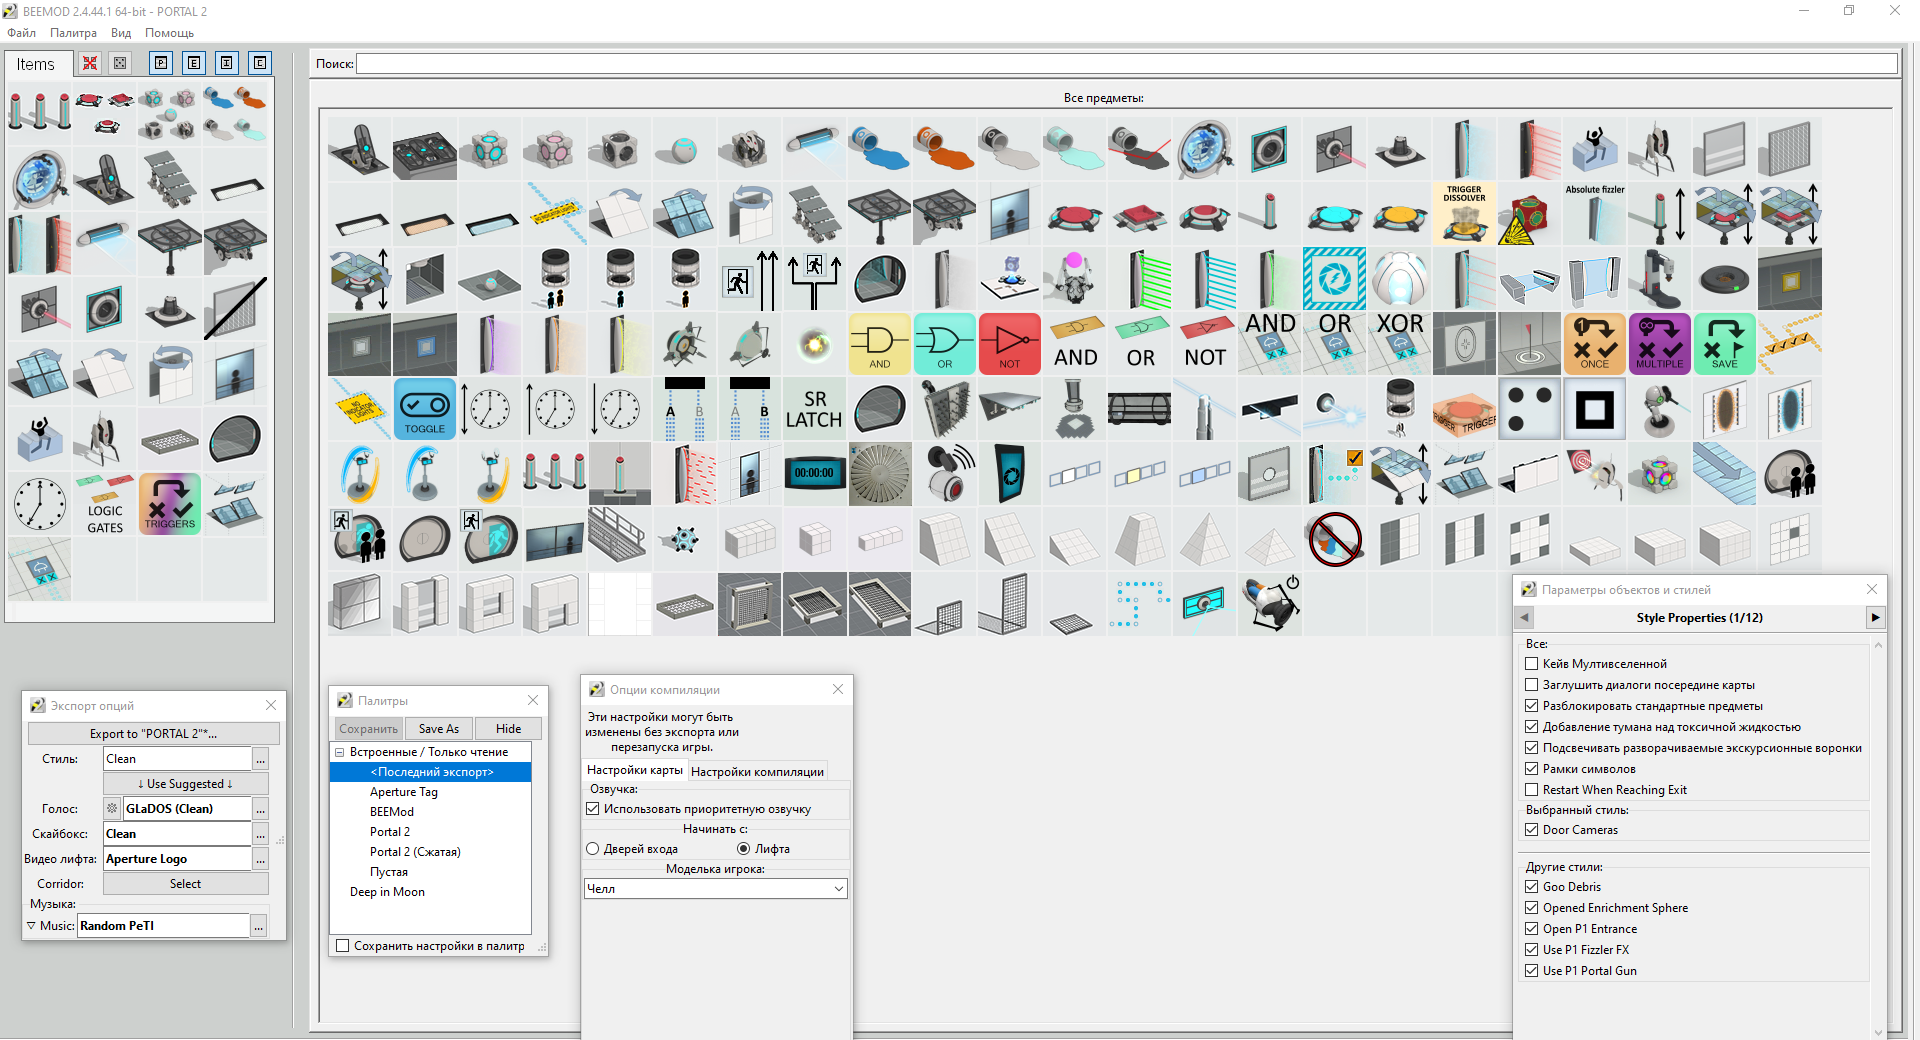Image resolution: width=1920 pixels, height=1040 pixels.
Task: Click Style Properties scrollbar down arrow
Action: pos(1878,1032)
